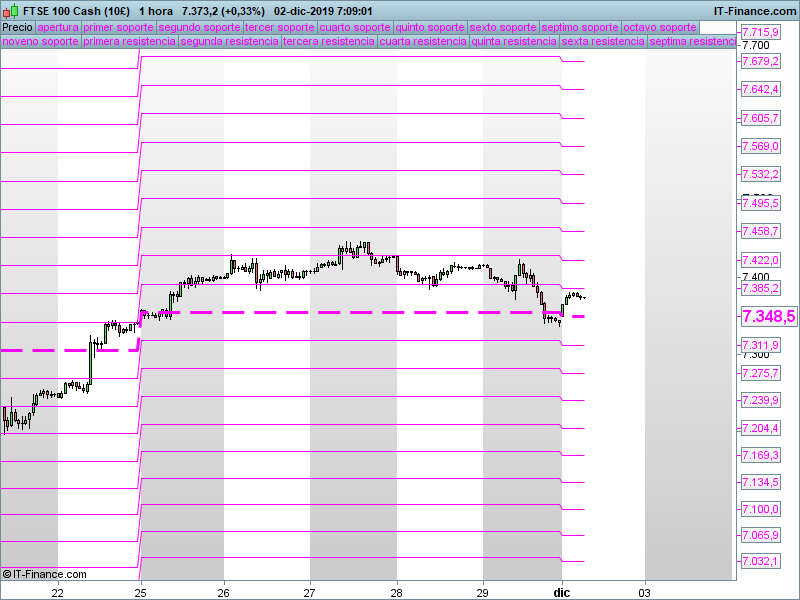Click the 7.100,0 price level label

pyautogui.click(x=760, y=509)
